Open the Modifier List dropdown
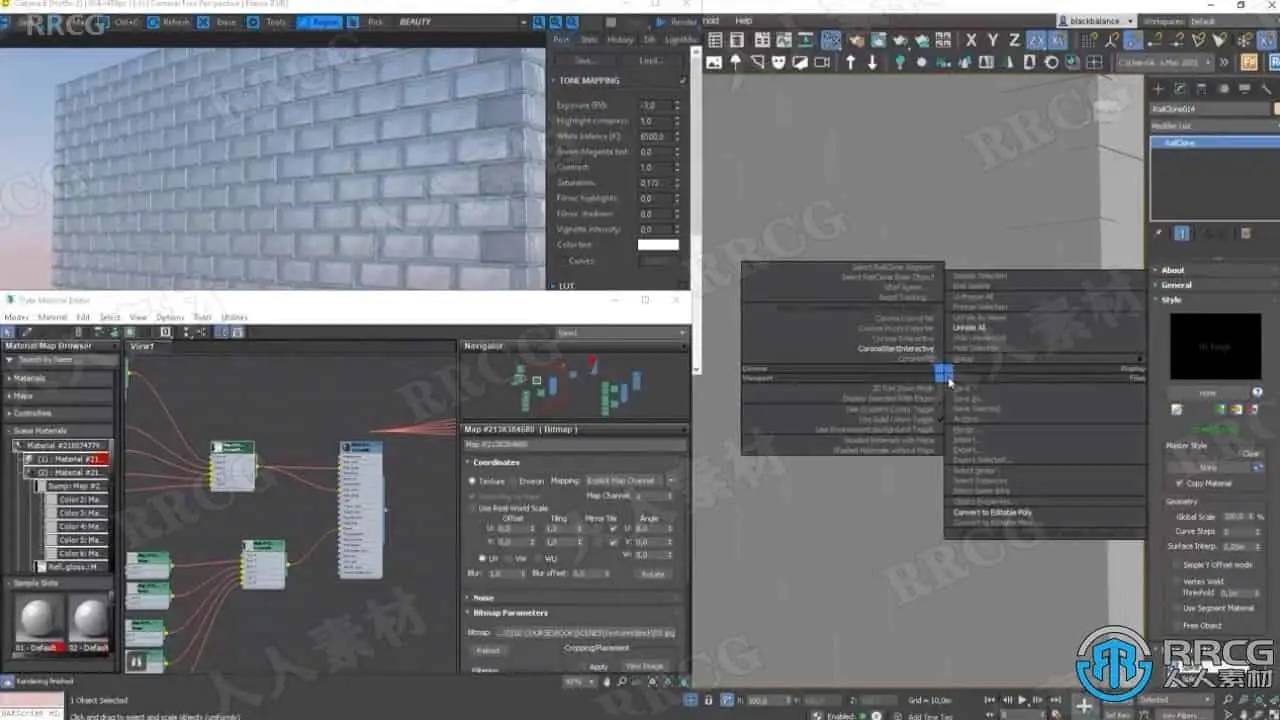This screenshot has height=720, width=1280. [x=1214, y=126]
